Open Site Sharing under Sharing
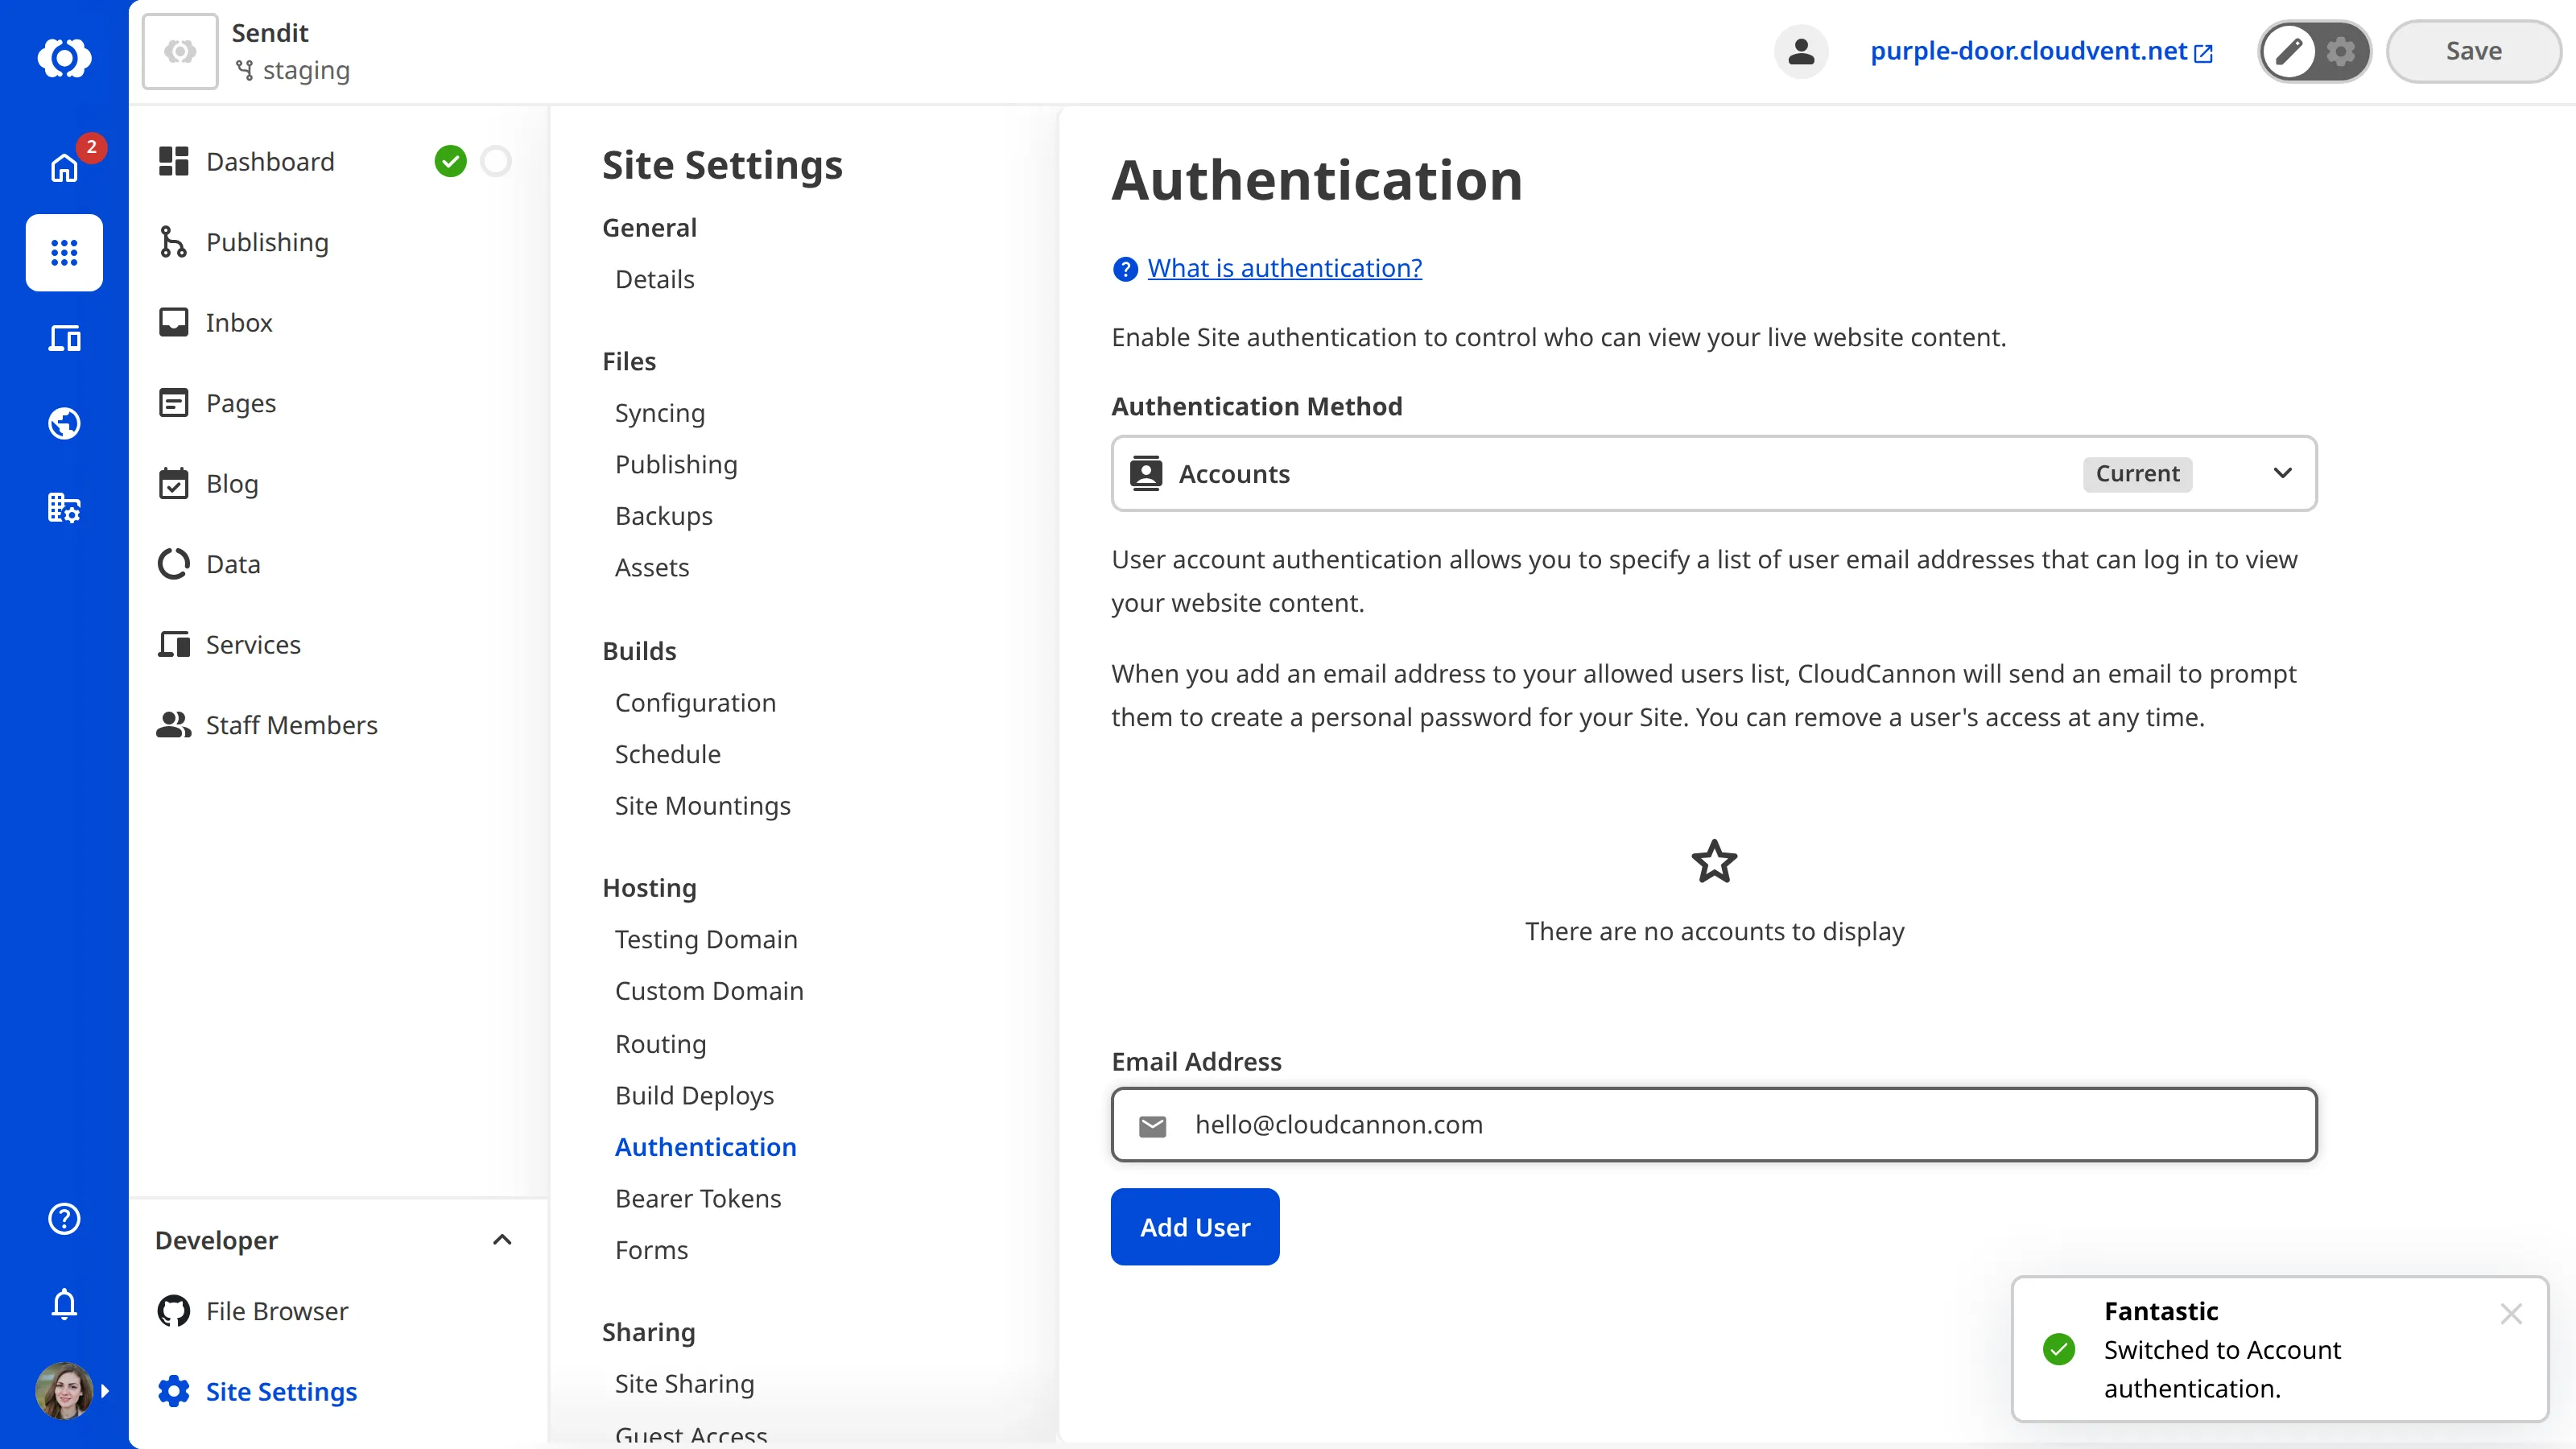The width and height of the screenshot is (2576, 1449). point(684,1384)
